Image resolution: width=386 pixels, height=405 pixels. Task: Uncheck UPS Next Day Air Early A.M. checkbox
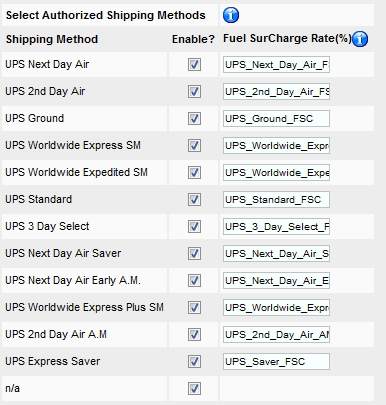(194, 280)
